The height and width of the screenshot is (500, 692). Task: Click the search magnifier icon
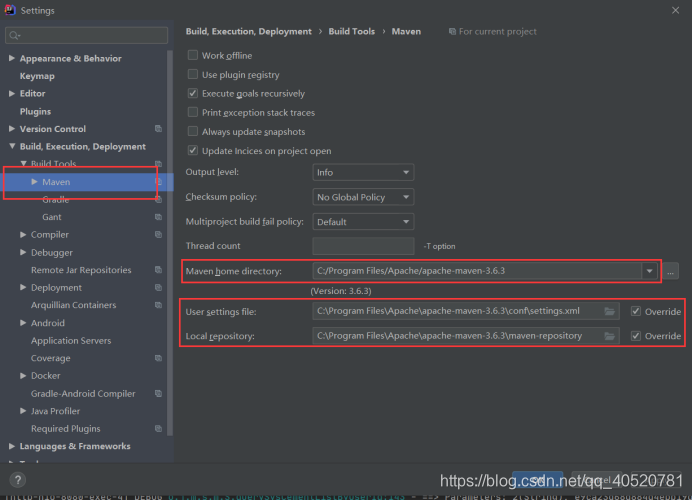[x=15, y=35]
